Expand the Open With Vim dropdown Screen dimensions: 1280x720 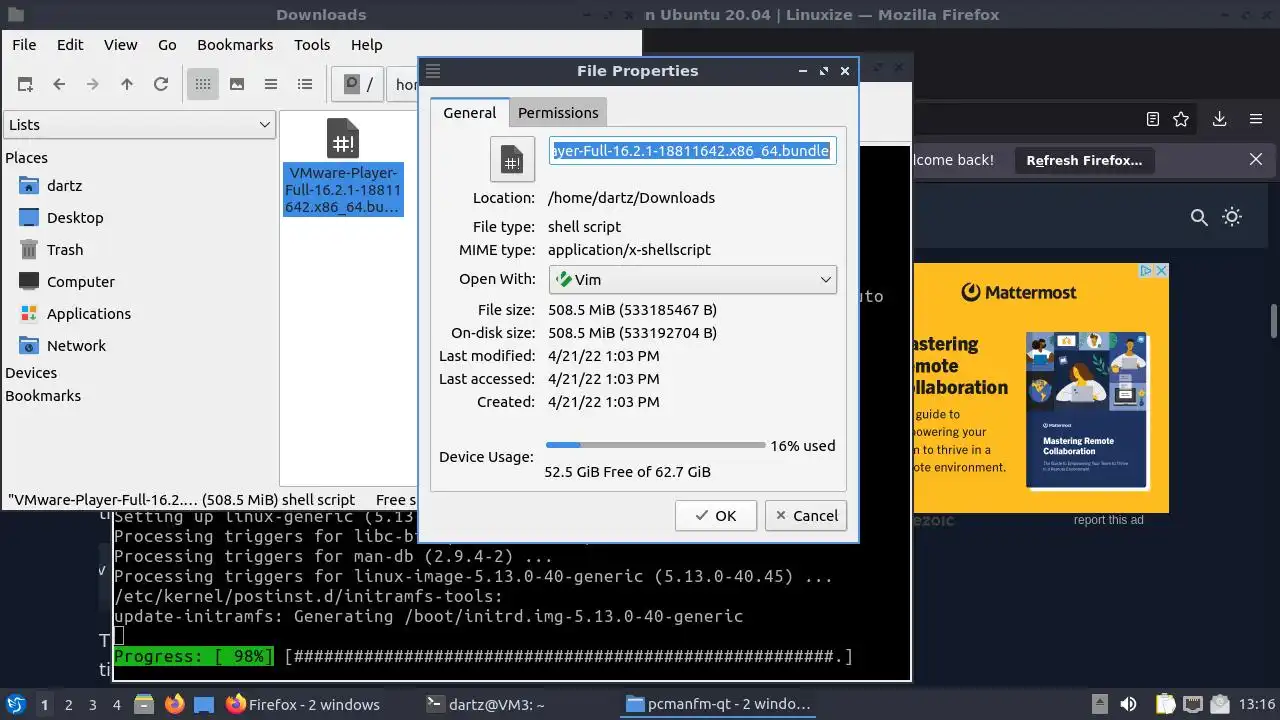point(692,279)
